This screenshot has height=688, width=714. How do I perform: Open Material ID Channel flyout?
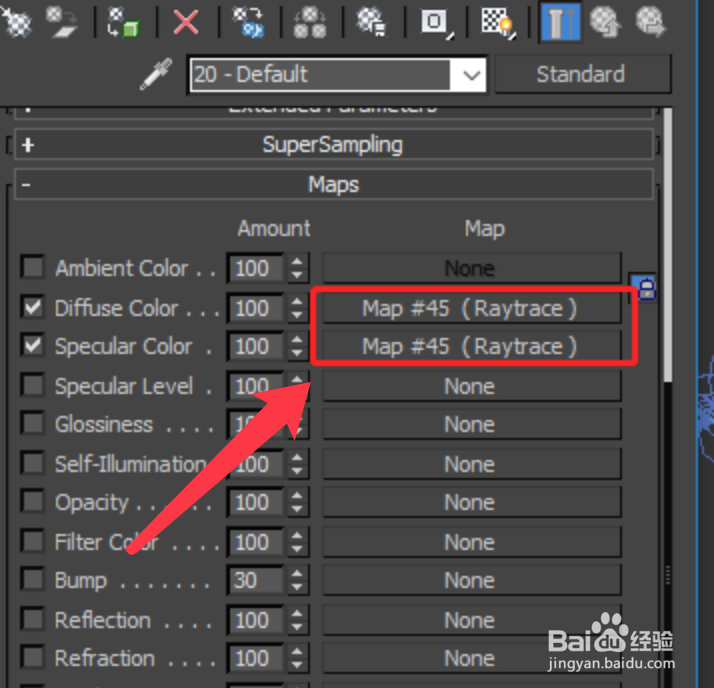[x=436, y=22]
